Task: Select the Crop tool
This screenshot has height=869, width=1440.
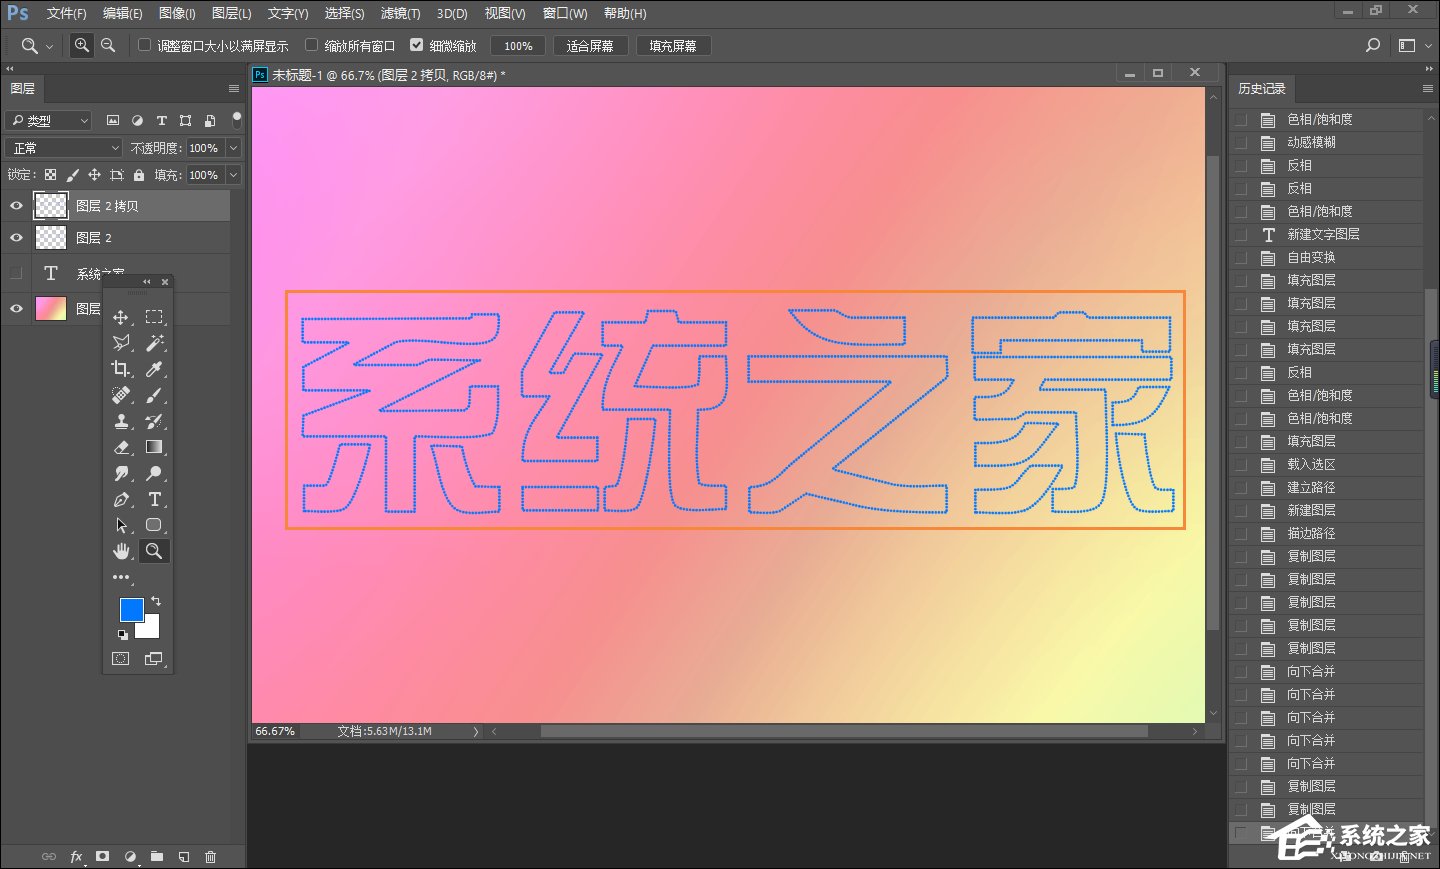Action: pos(121,369)
